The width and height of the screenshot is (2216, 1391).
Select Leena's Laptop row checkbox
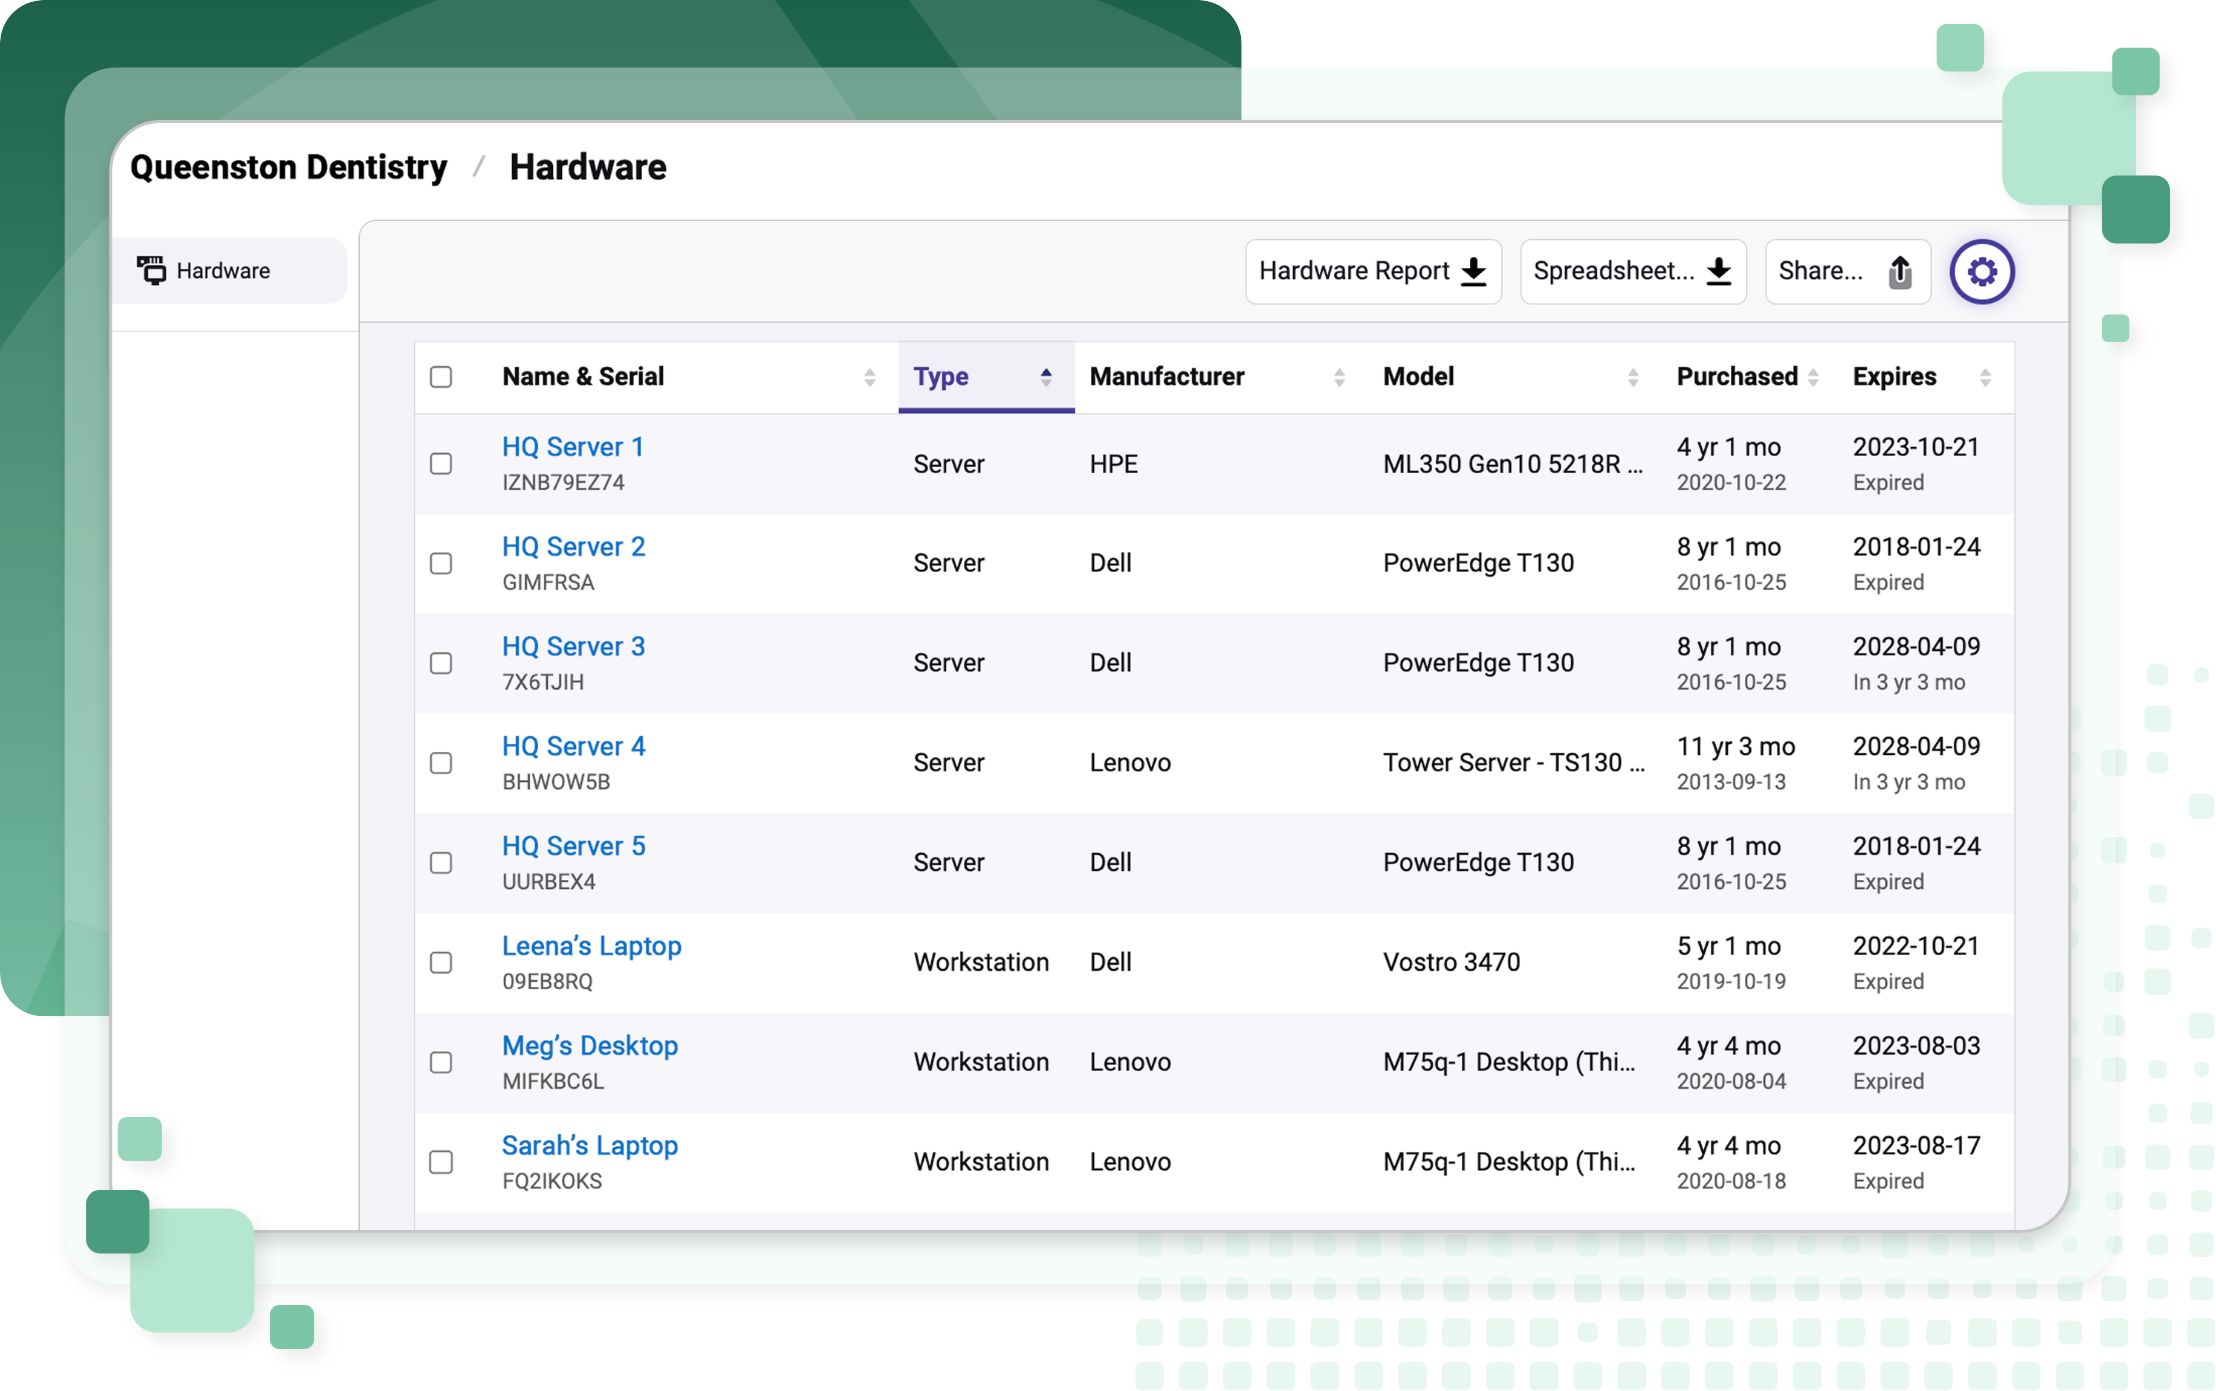coord(441,963)
